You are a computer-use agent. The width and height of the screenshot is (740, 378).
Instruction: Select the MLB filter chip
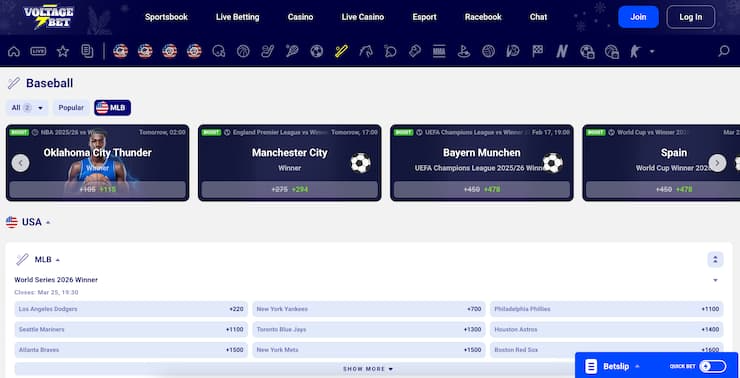[112, 108]
